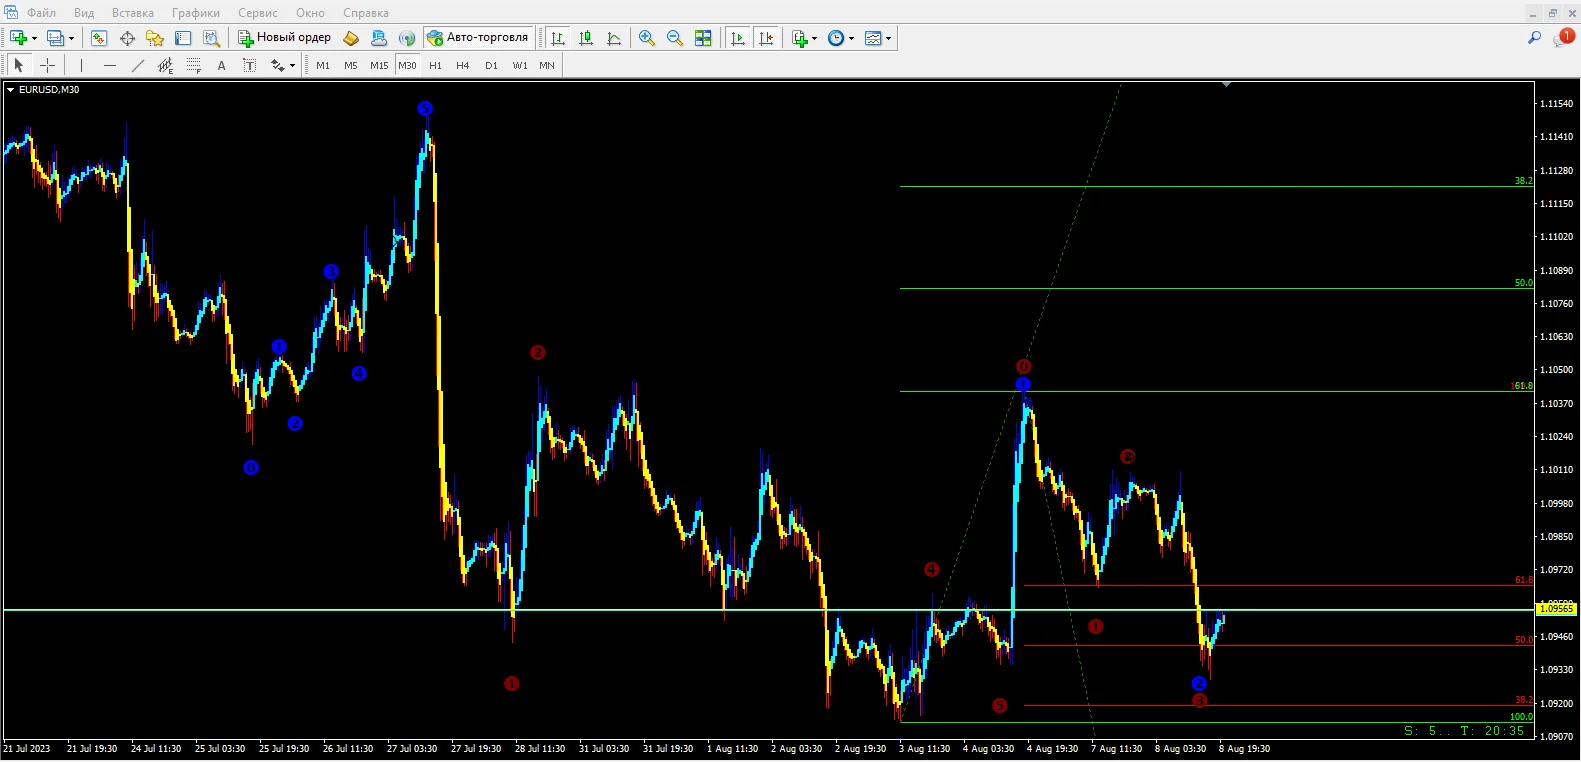Open the Сервис menu
The image size is (1581, 762).
258,13
